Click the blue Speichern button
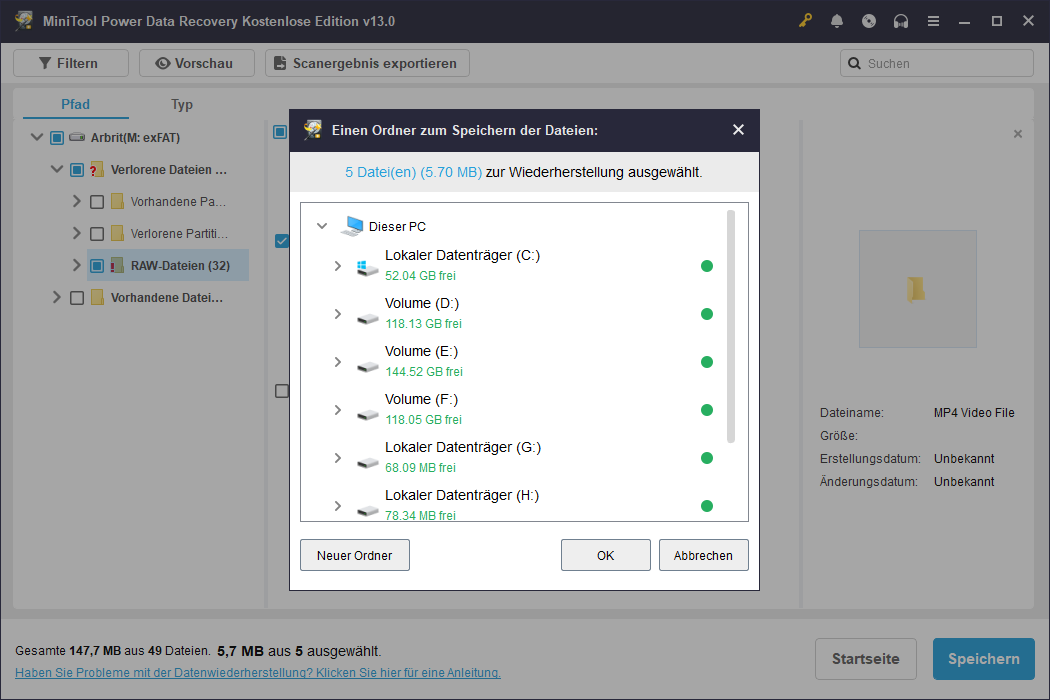 pos(984,658)
